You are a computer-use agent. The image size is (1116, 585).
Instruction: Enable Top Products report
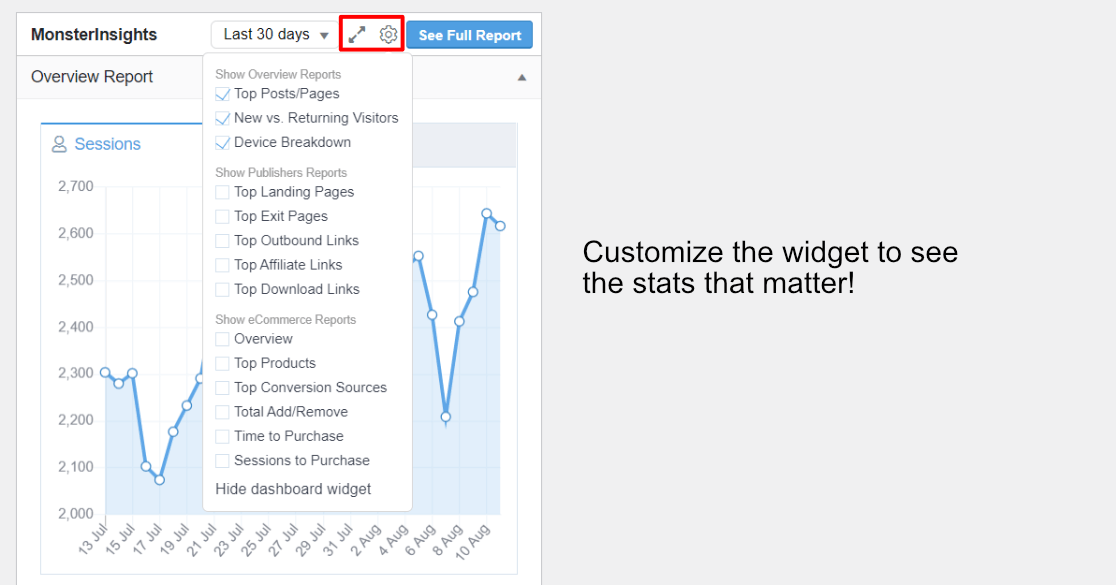pyautogui.click(x=222, y=363)
